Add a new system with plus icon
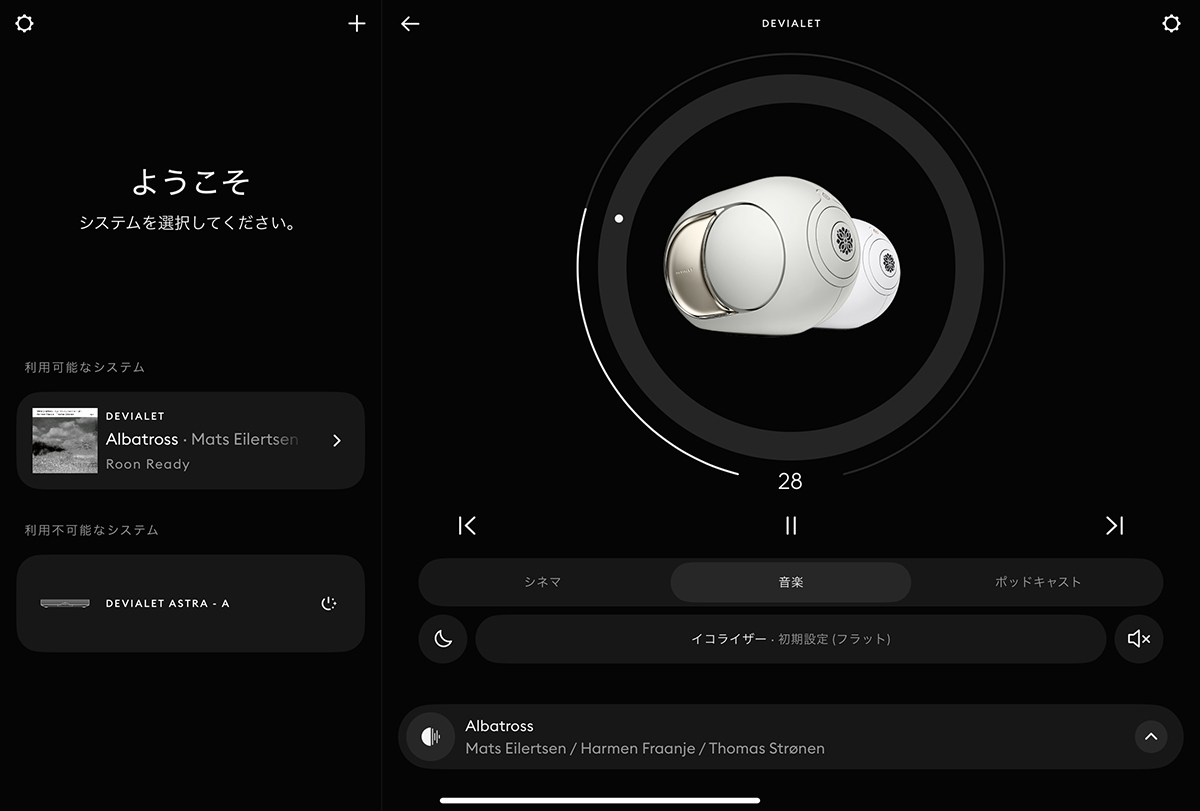1200x811 pixels. pyautogui.click(x=357, y=24)
